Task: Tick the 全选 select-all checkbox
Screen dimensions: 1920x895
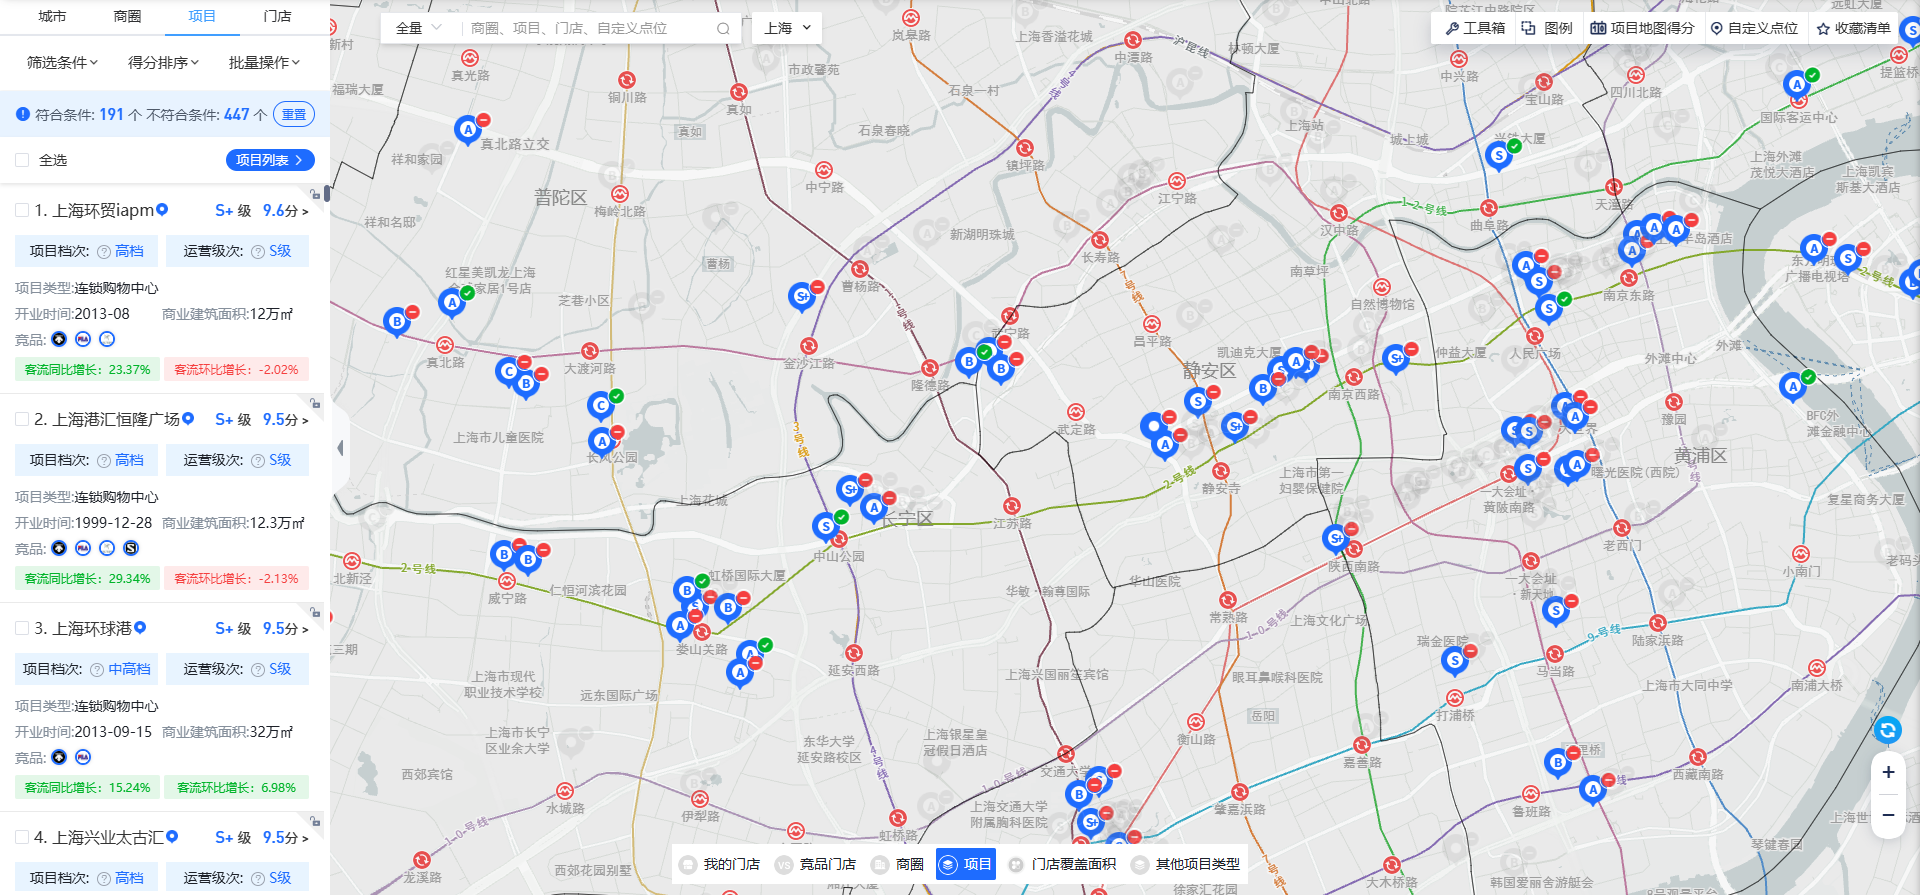Action: (x=22, y=160)
